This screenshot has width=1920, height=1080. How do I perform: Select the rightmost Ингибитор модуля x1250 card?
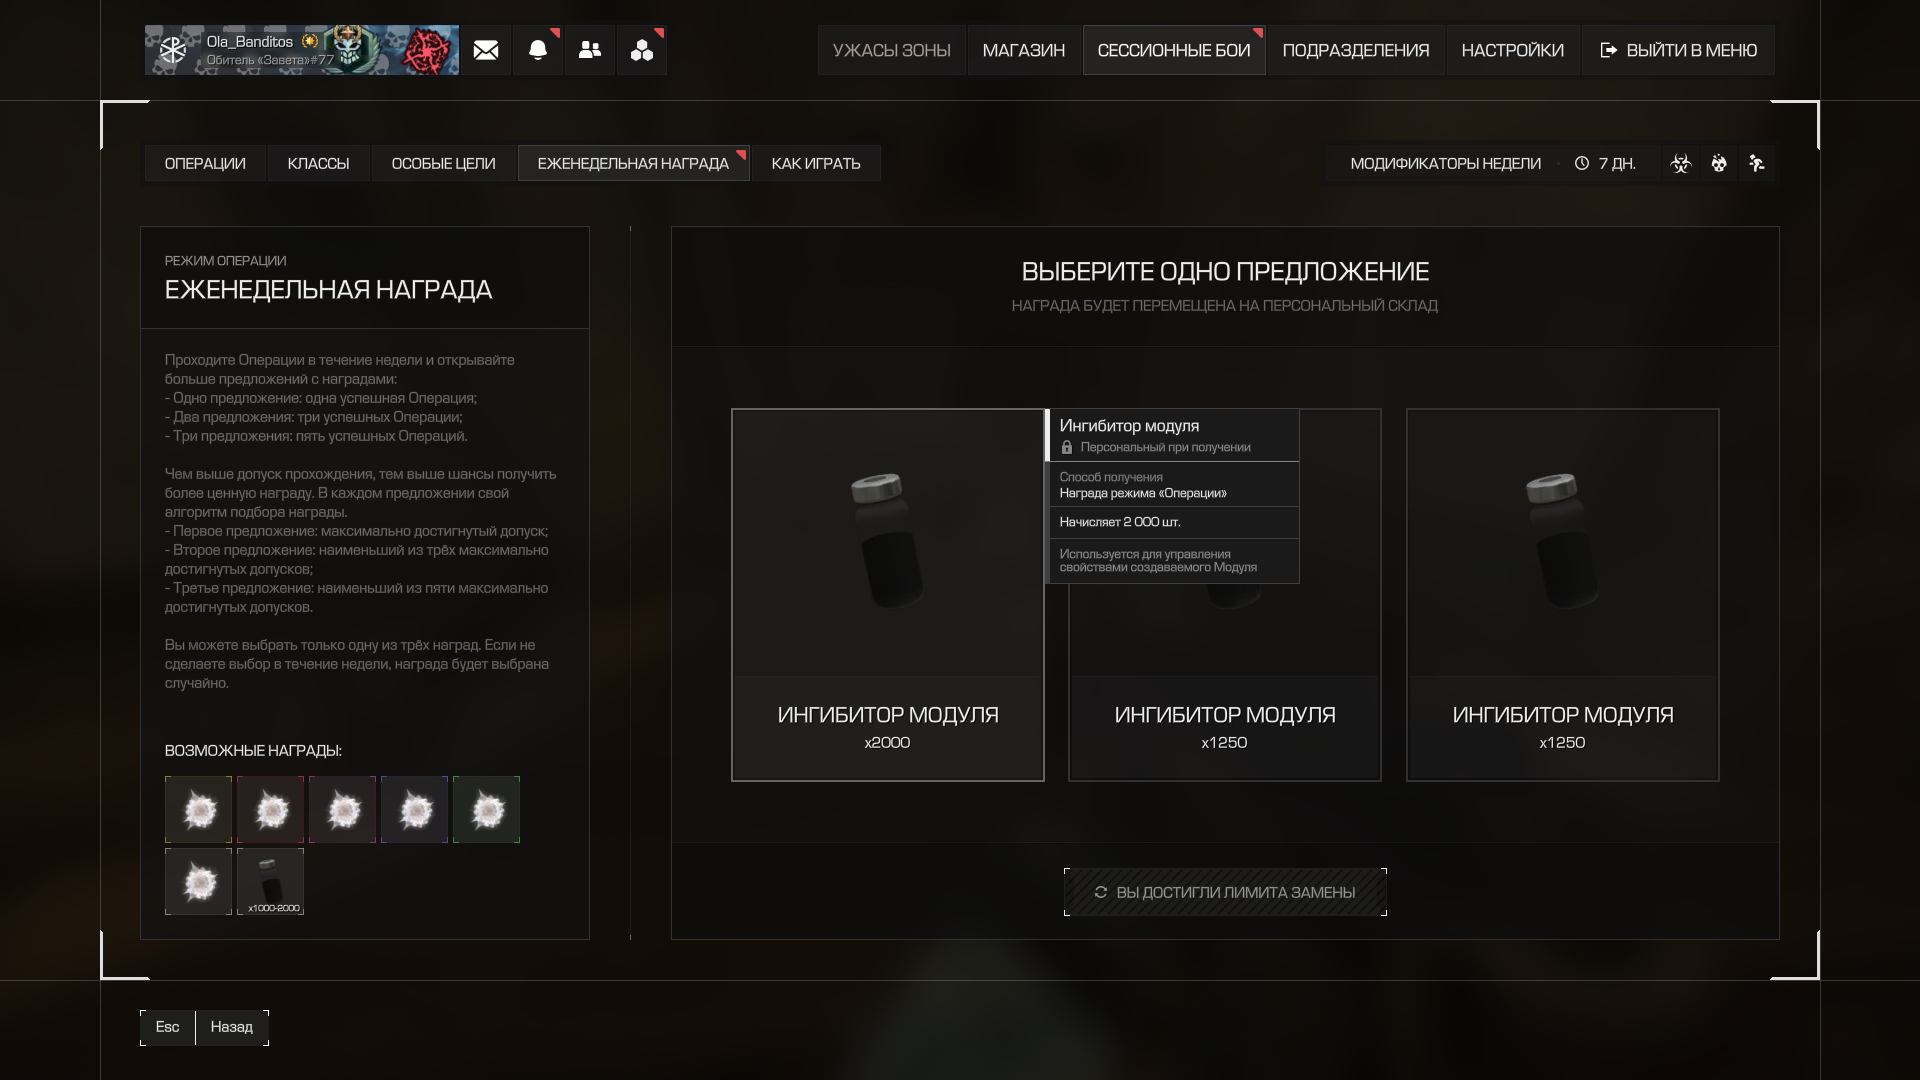1562,595
